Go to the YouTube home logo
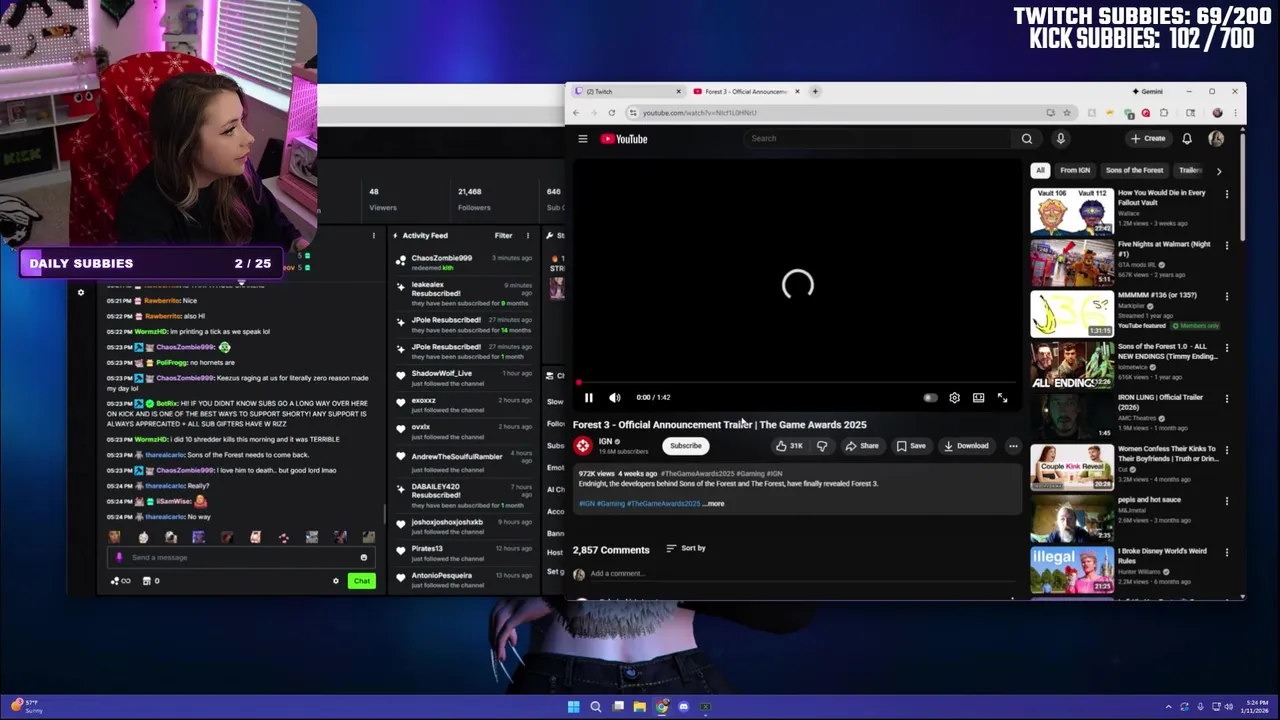Screen dimensions: 1280x720 click(x=624, y=139)
